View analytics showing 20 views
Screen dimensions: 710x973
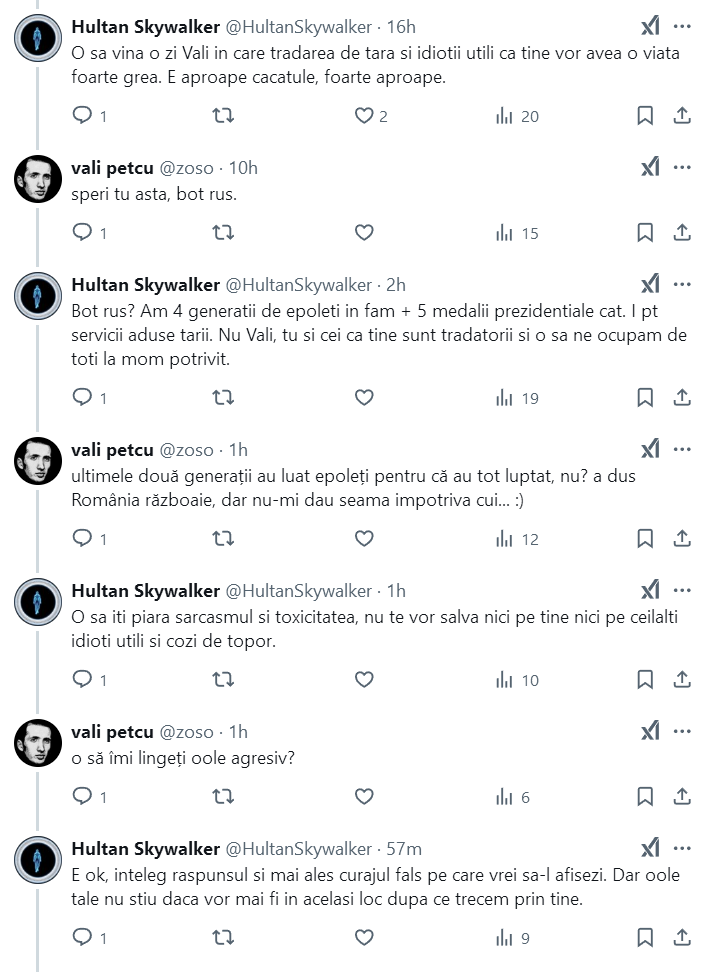pos(517,116)
